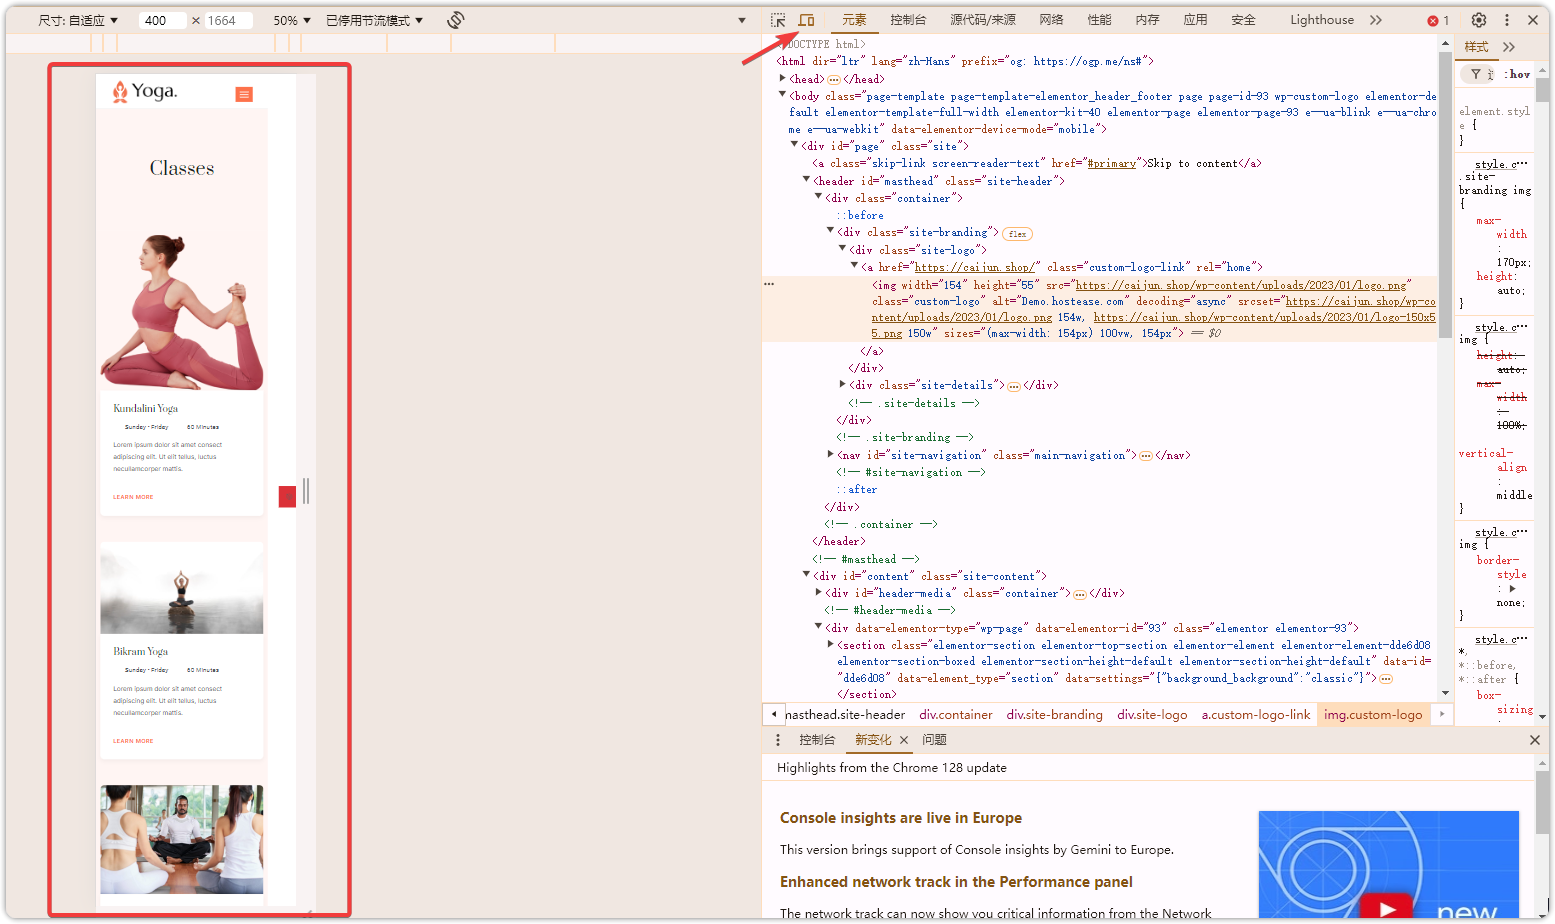Select the 新变化 (What's new) drawer tab
Viewport: 1555px width, 924px height.
click(872, 740)
